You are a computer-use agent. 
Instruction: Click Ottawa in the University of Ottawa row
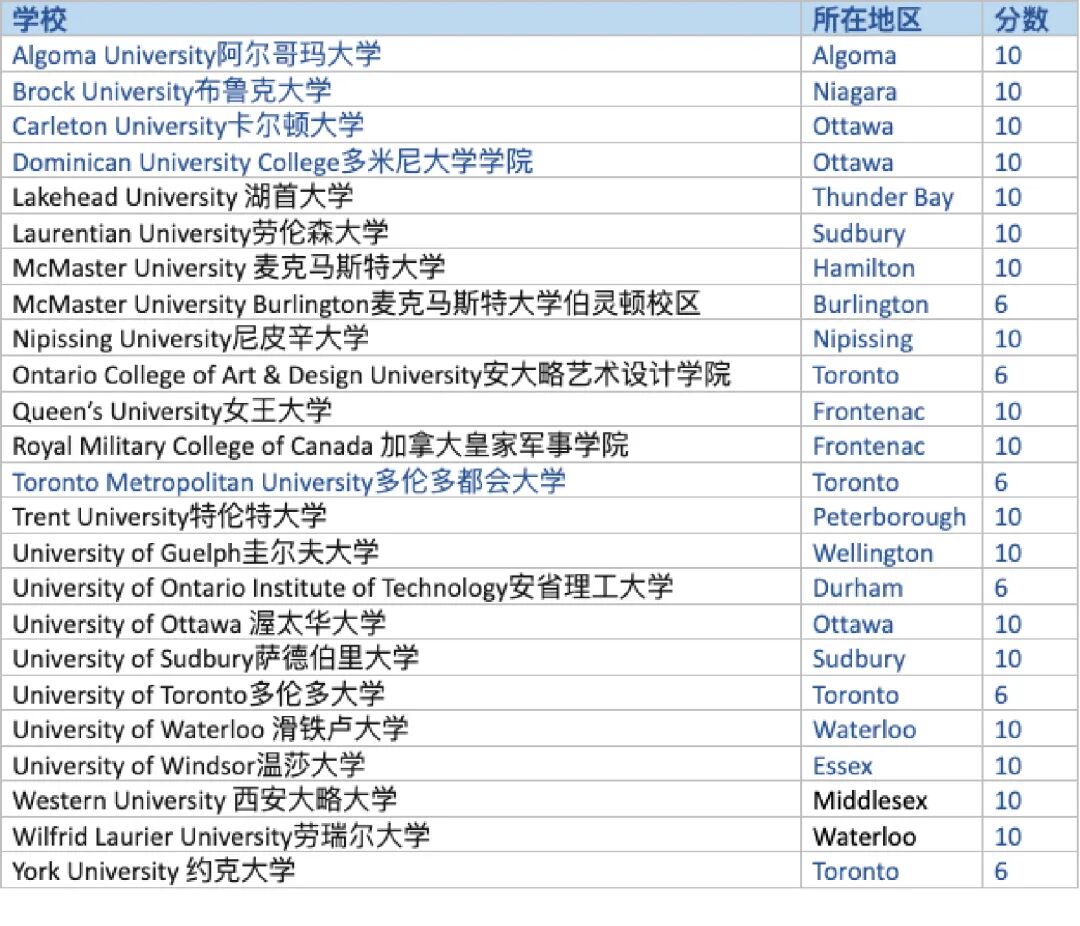point(853,624)
